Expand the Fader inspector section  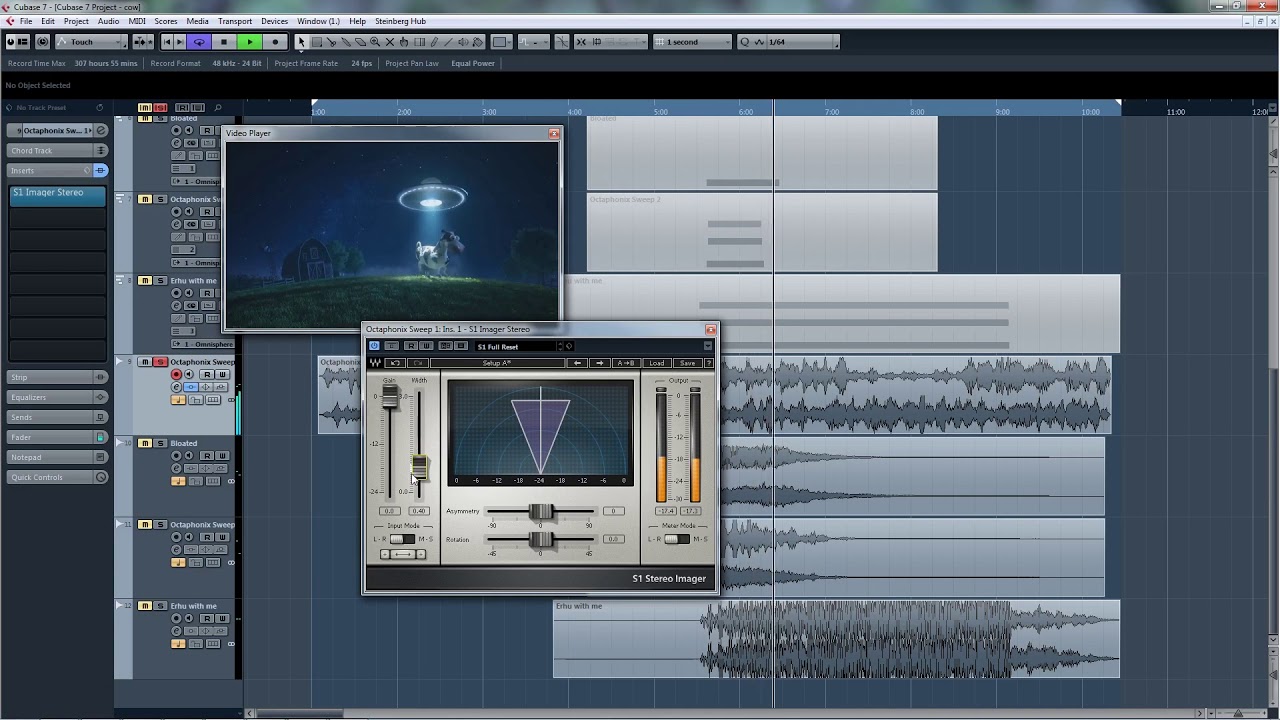pos(57,437)
